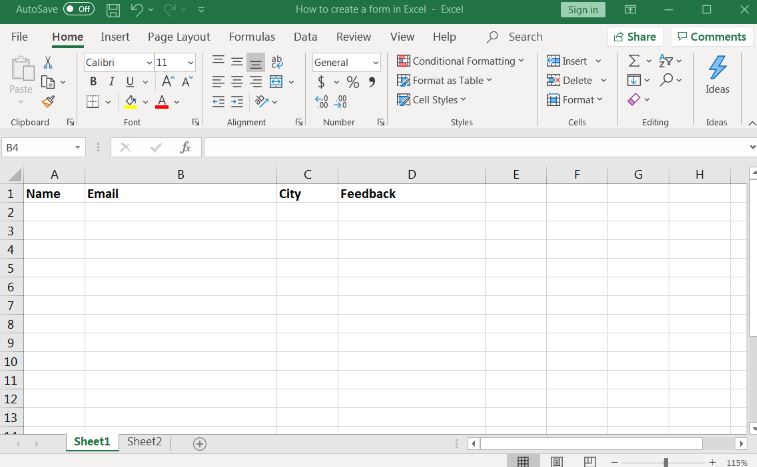The height and width of the screenshot is (467, 757).
Task: Apply Accounting dollar format
Action: tap(321, 82)
